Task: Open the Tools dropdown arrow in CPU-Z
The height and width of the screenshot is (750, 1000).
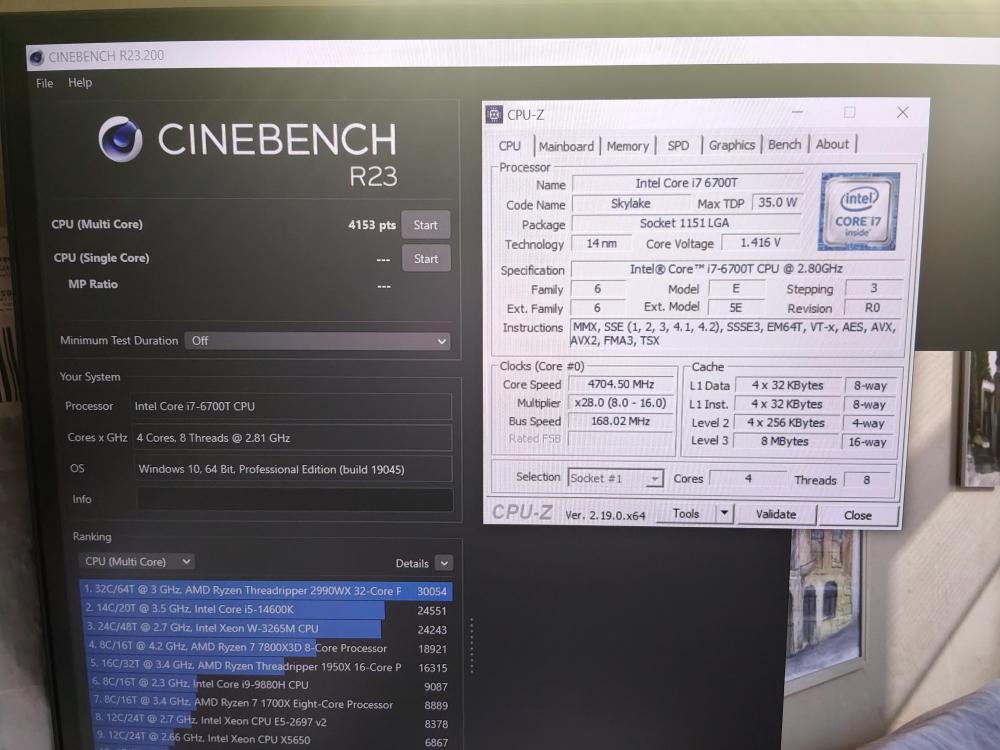Action: [x=724, y=513]
